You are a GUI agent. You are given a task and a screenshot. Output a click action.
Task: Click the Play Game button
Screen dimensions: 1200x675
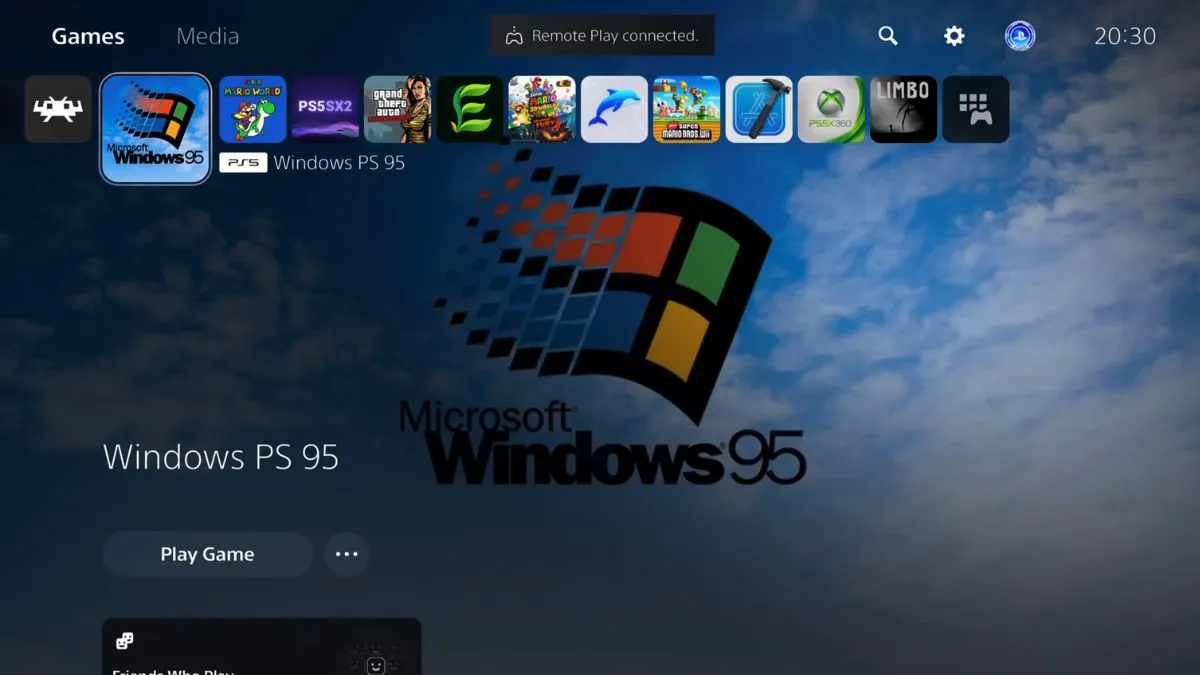pos(208,554)
